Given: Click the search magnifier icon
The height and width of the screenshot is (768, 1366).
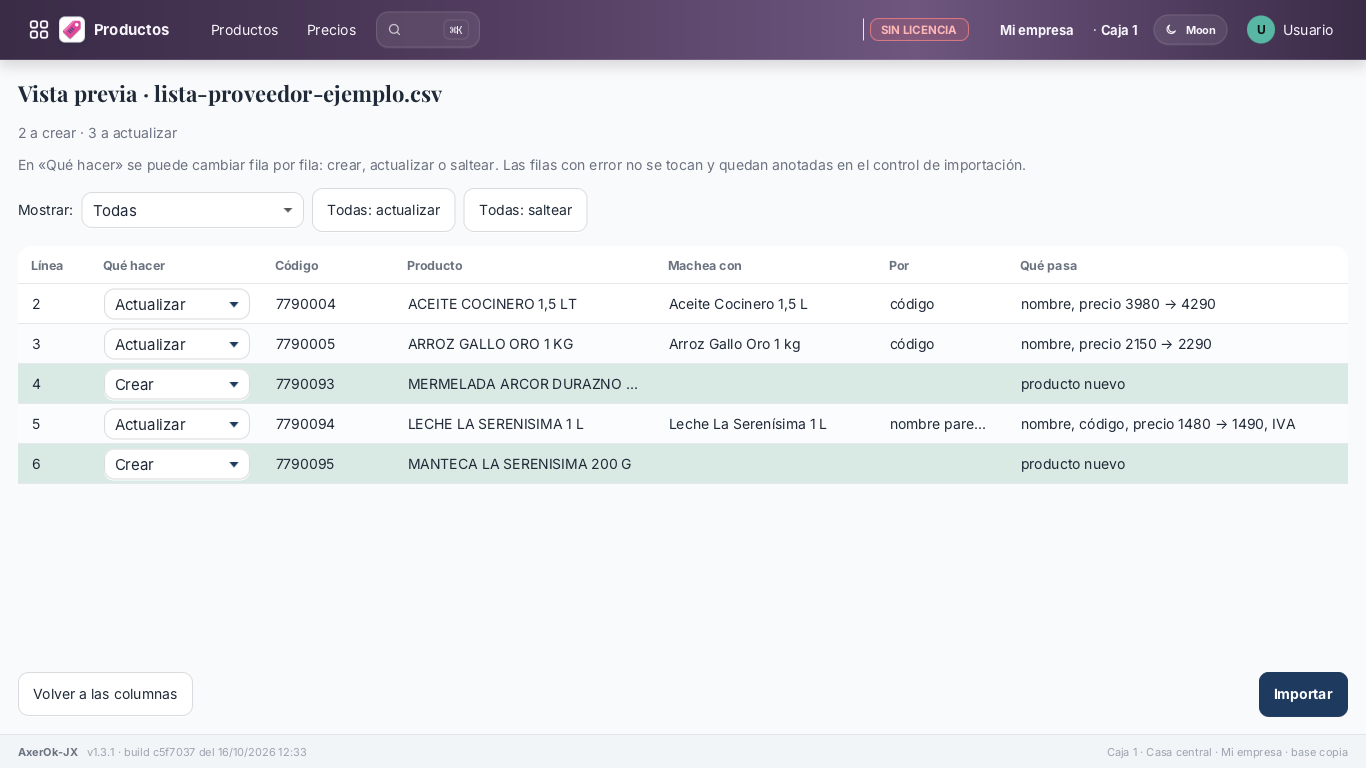Looking at the screenshot, I should pyautogui.click(x=395, y=30).
